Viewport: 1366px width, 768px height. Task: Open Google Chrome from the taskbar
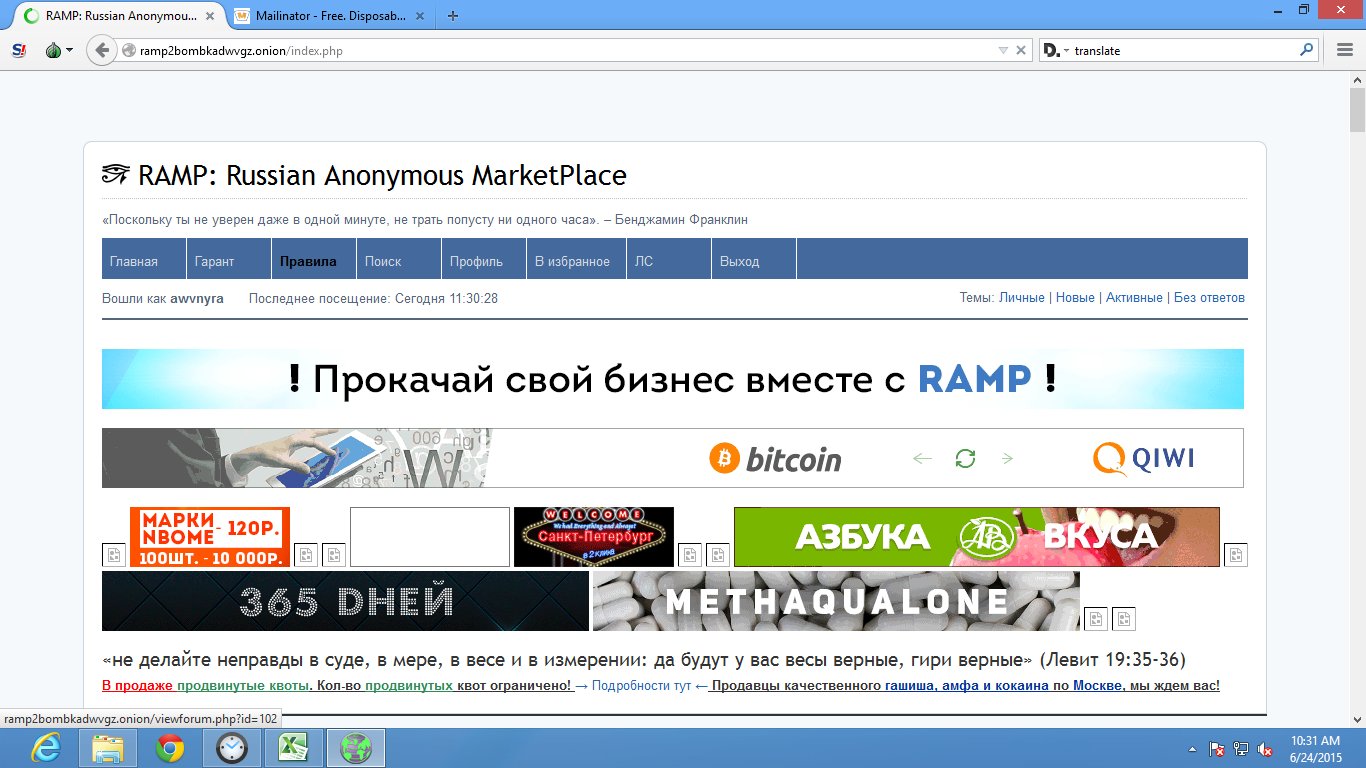(x=170, y=748)
